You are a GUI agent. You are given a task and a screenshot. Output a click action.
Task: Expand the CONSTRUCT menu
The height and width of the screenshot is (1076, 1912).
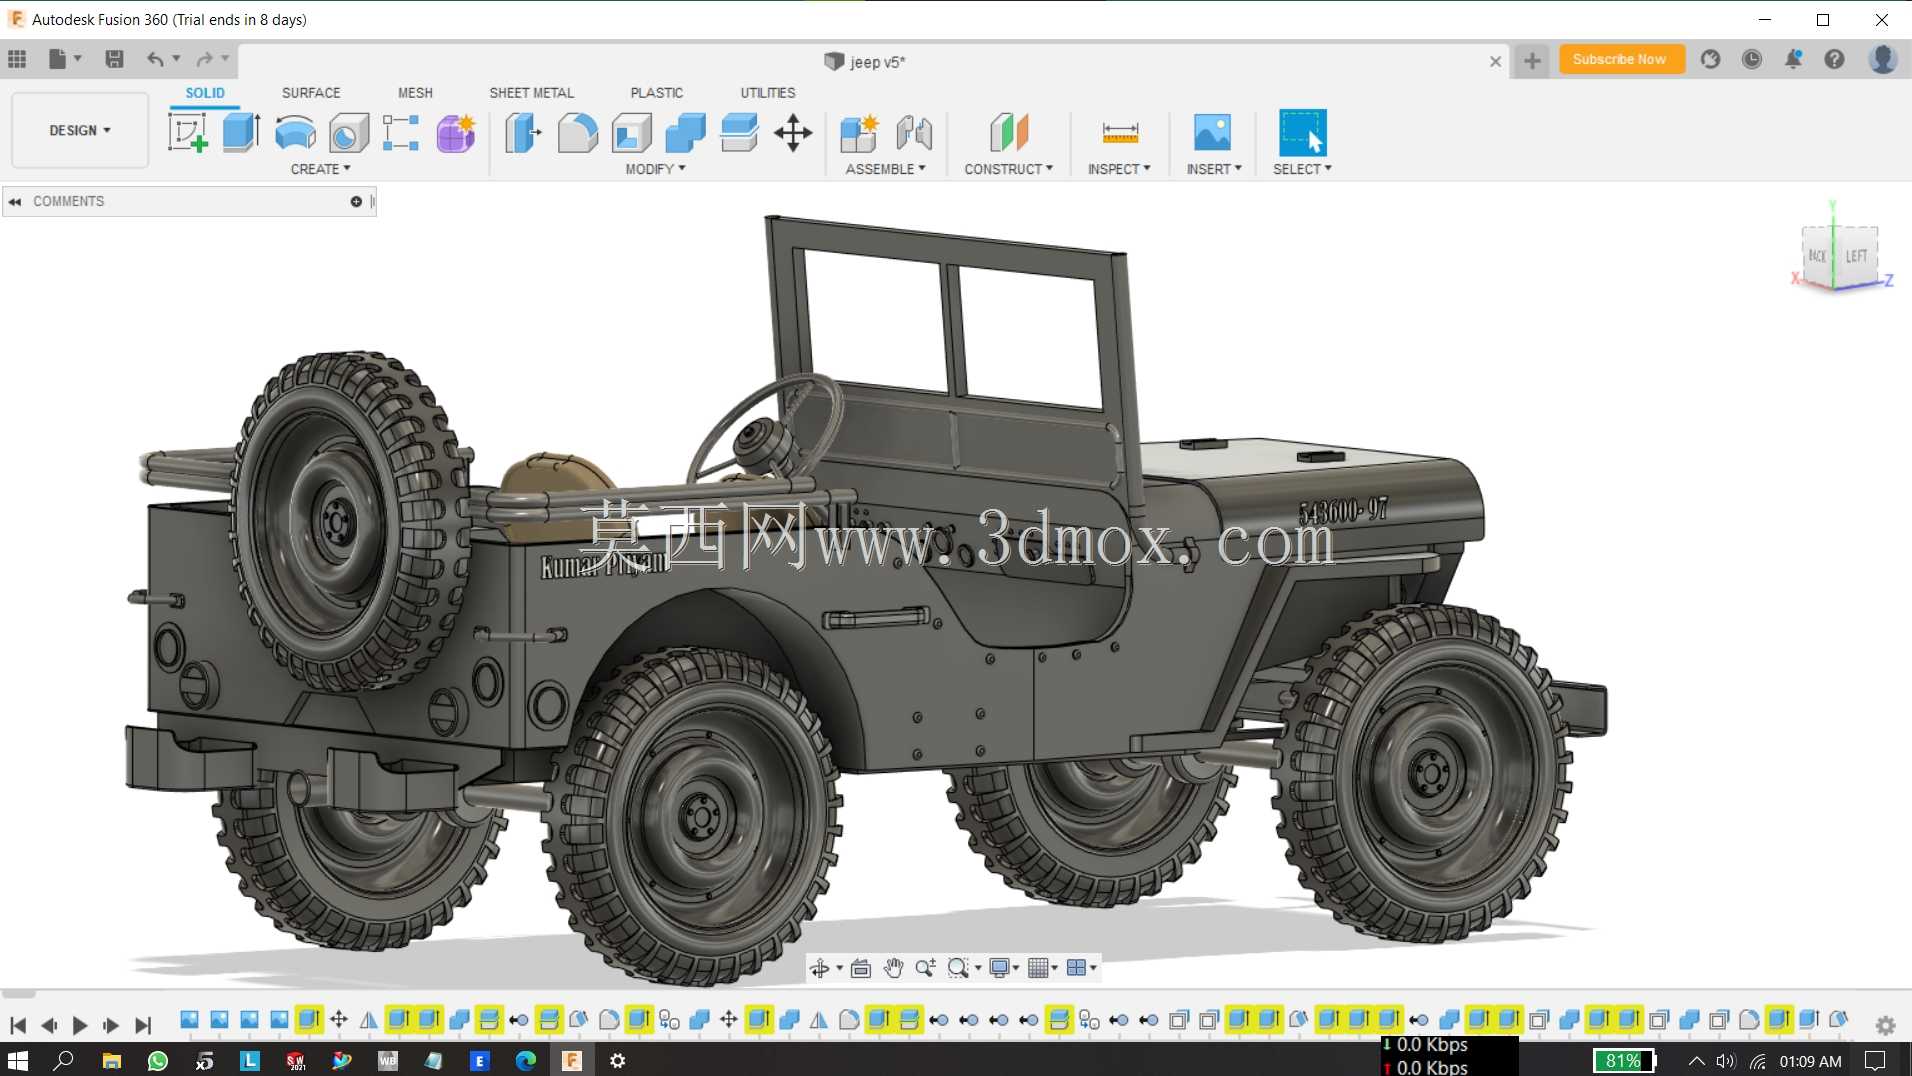(1009, 169)
